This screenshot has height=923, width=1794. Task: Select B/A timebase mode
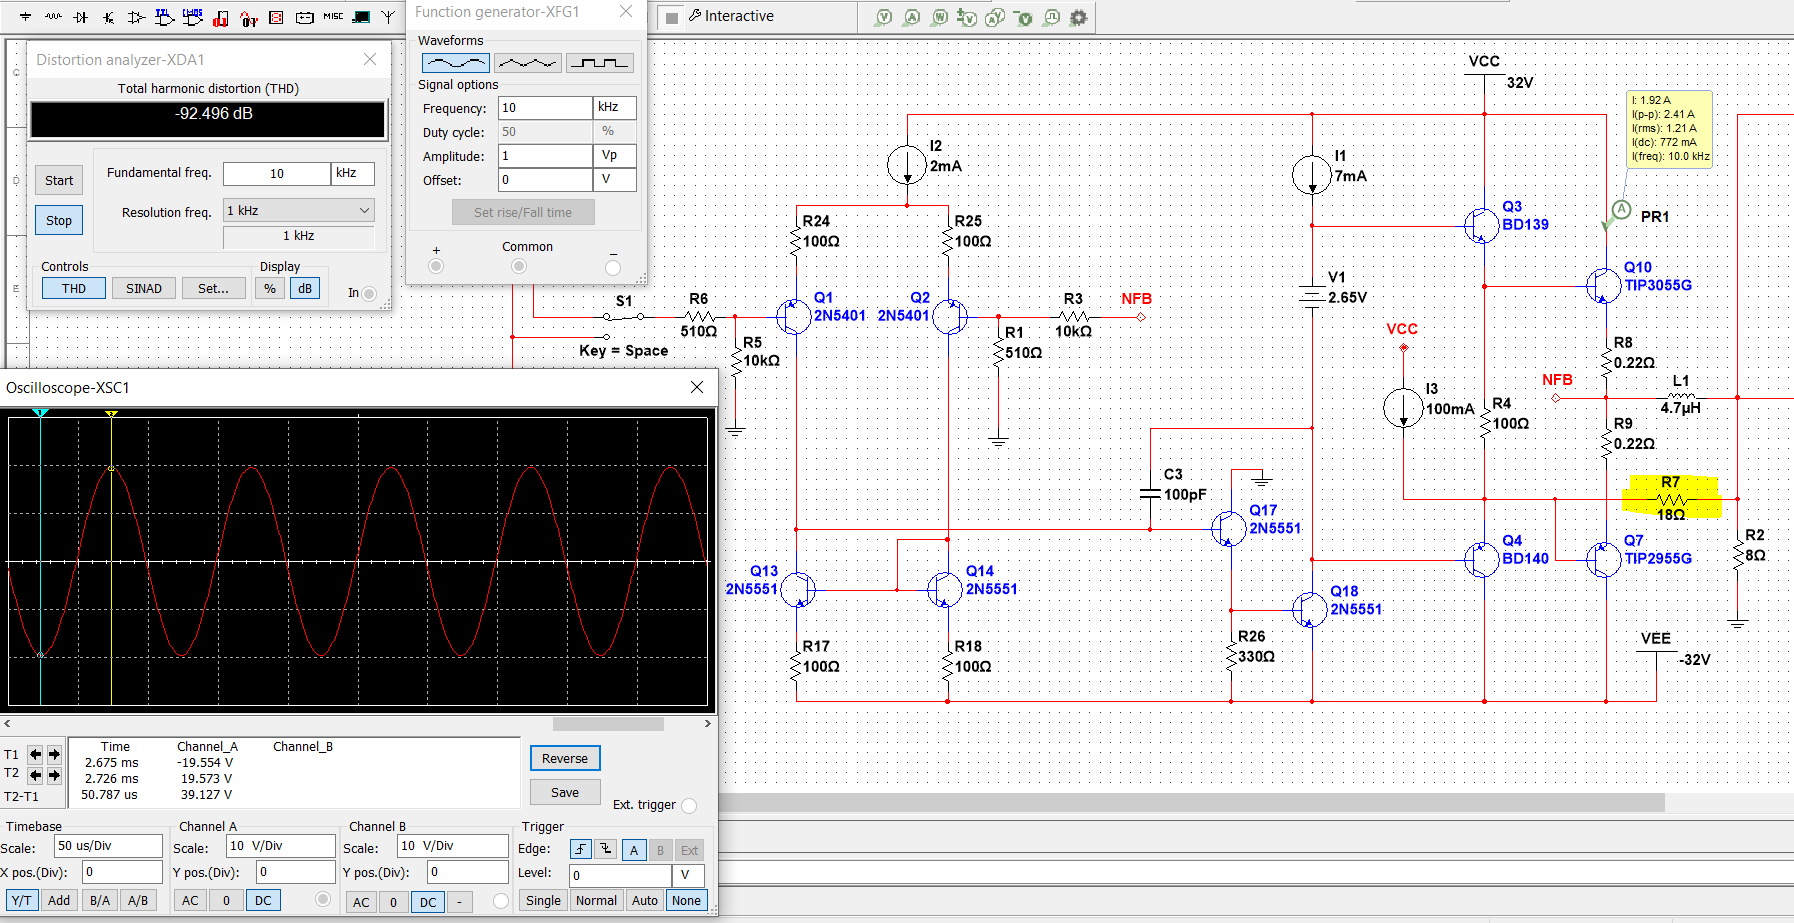tap(100, 900)
